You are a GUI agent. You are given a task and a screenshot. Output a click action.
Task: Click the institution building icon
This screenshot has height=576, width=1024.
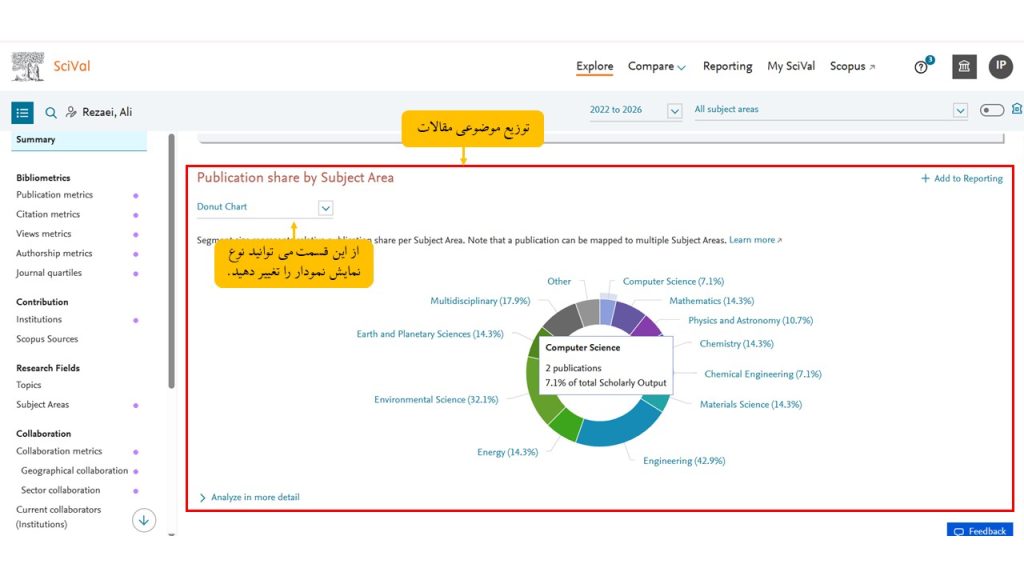[x=964, y=67]
